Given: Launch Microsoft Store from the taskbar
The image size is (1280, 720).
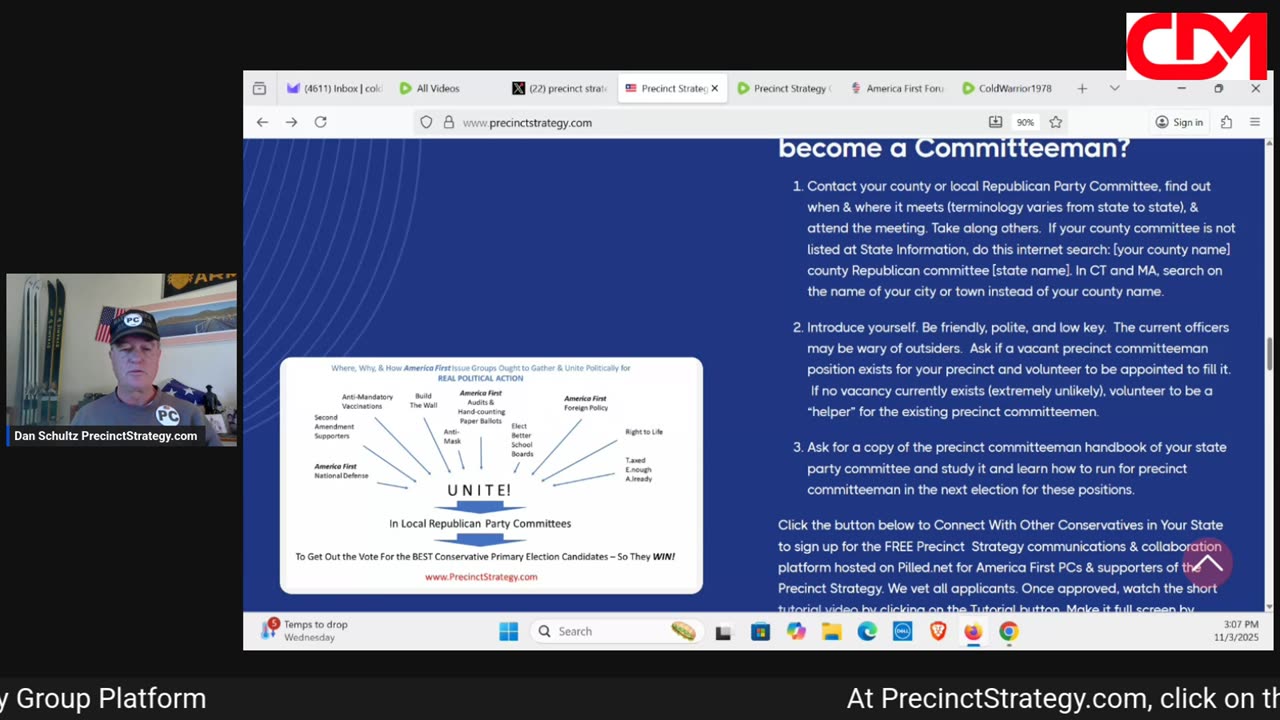Looking at the screenshot, I should click(x=760, y=631).
